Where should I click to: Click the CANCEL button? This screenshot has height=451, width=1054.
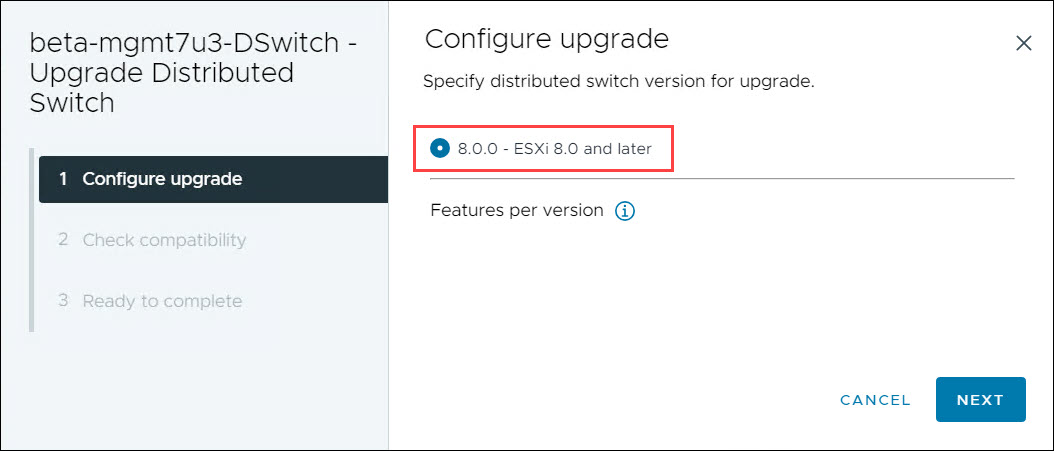(x=875, y=401)
